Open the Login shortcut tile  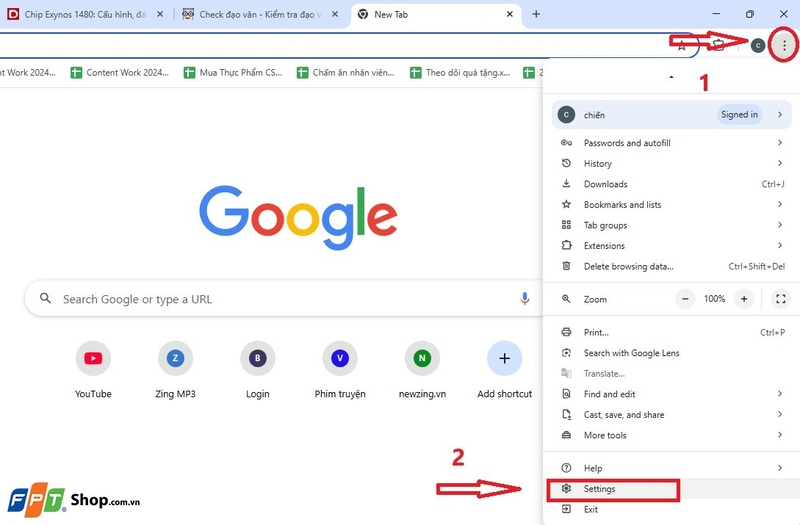(258, 370)
